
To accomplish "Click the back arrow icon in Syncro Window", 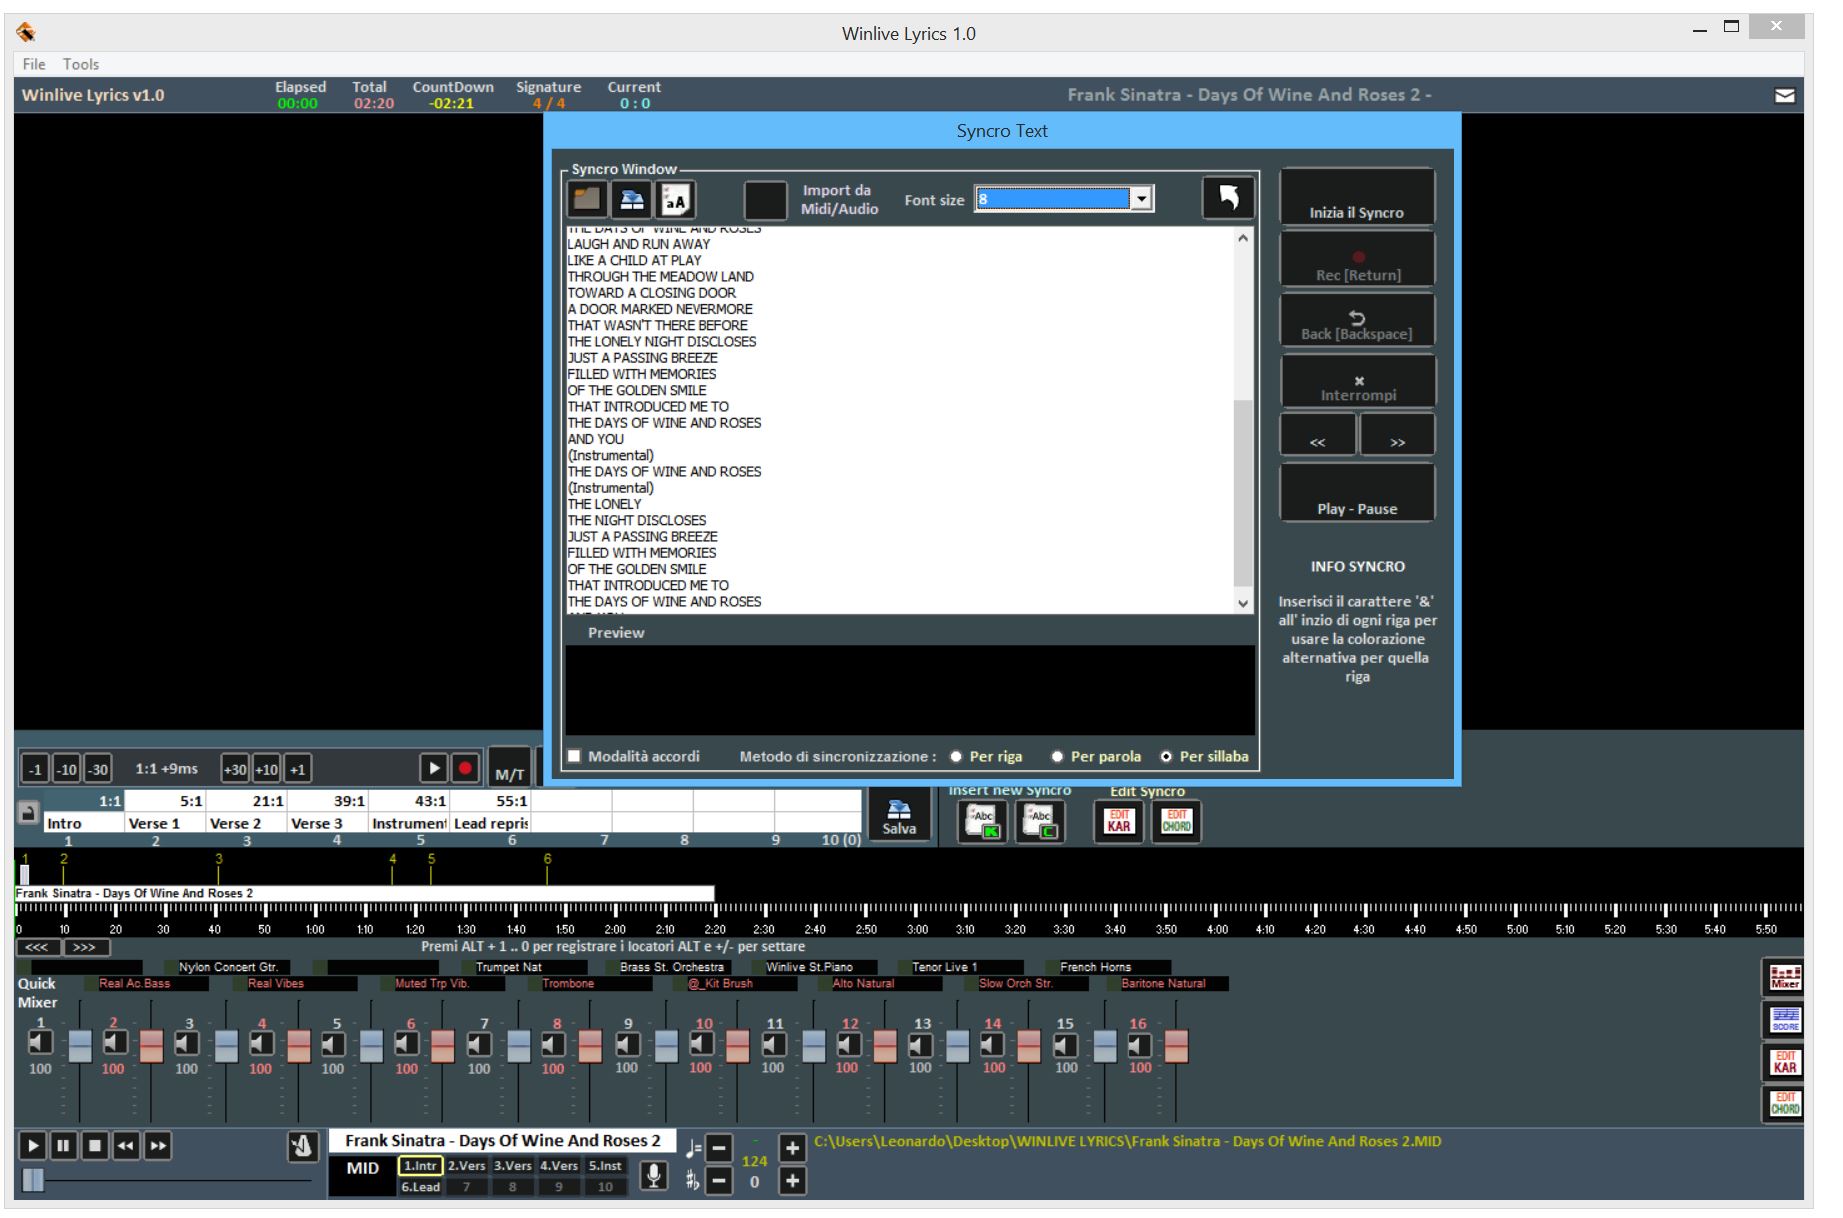I will pyautogui.click(x=1228, y=198).
